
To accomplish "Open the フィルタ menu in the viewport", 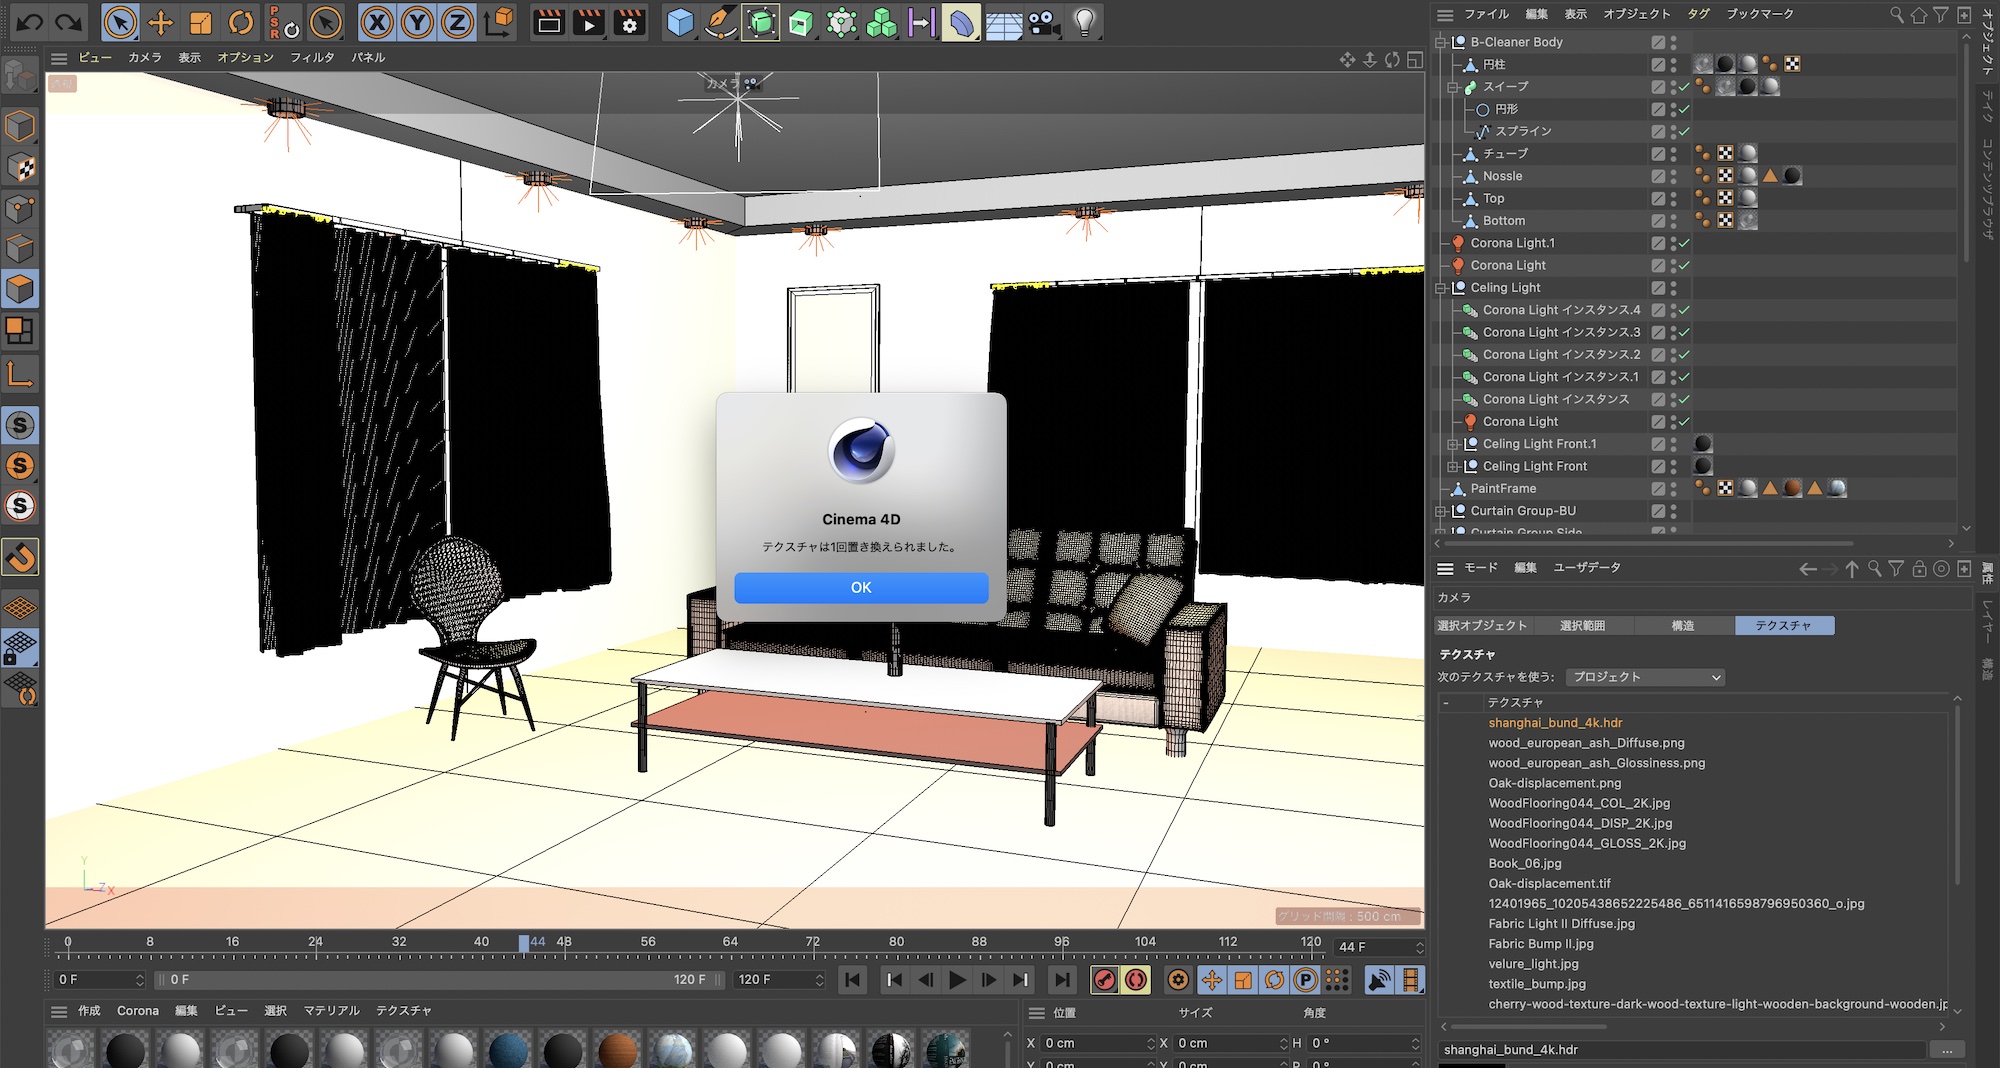I will (x=312, y=58).
